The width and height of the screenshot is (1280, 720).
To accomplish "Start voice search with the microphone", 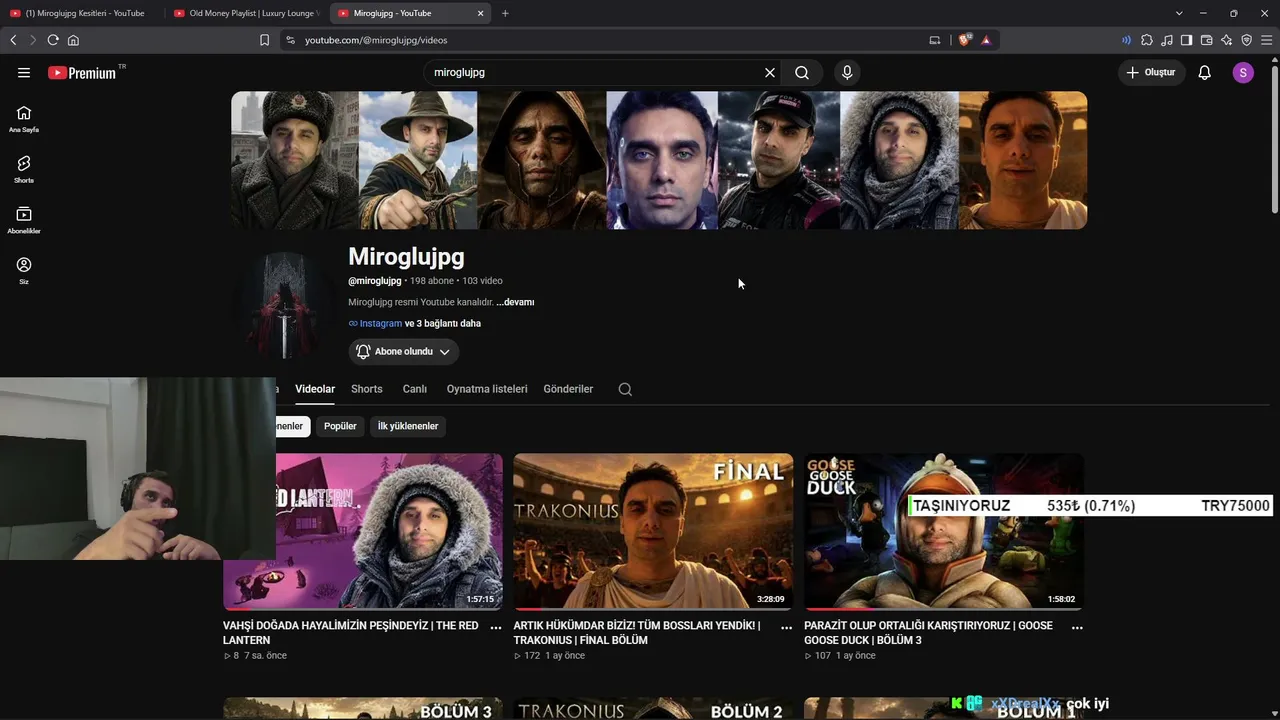I will tap(847, 73).
